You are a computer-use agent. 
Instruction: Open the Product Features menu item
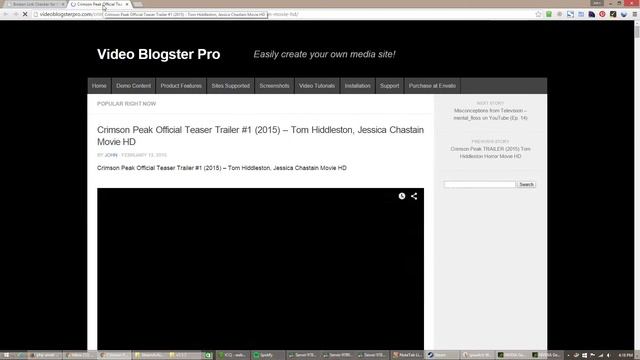pyautogui.click(x=181, y=86)
